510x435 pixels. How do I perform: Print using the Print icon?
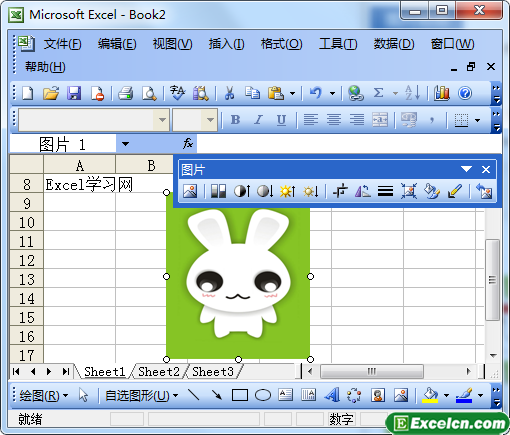tap(125, 93)
